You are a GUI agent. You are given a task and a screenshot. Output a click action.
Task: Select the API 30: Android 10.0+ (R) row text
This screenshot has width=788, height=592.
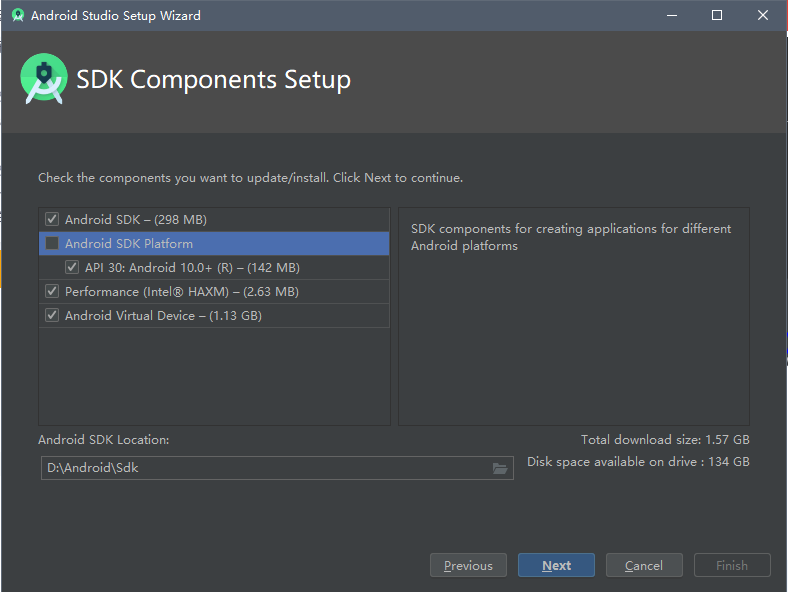[x=192, y=268]
